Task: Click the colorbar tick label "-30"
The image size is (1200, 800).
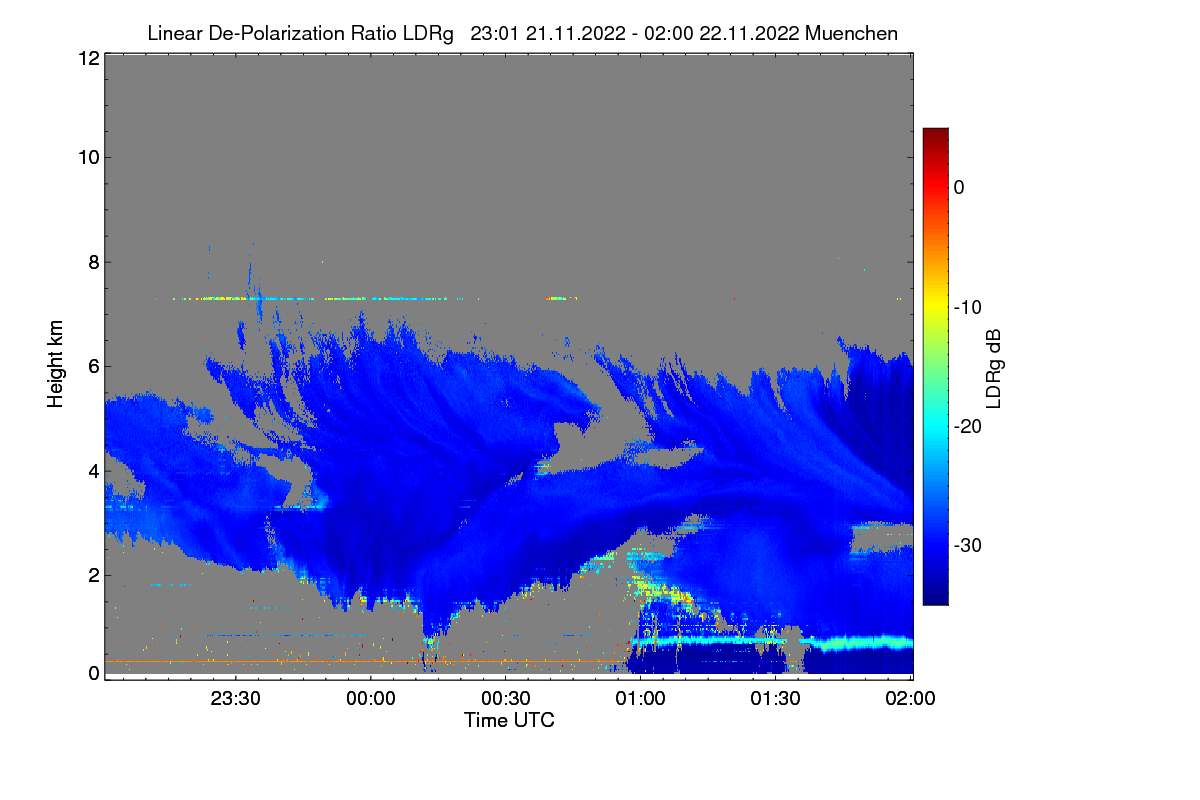Action: [x=967, y=546]
